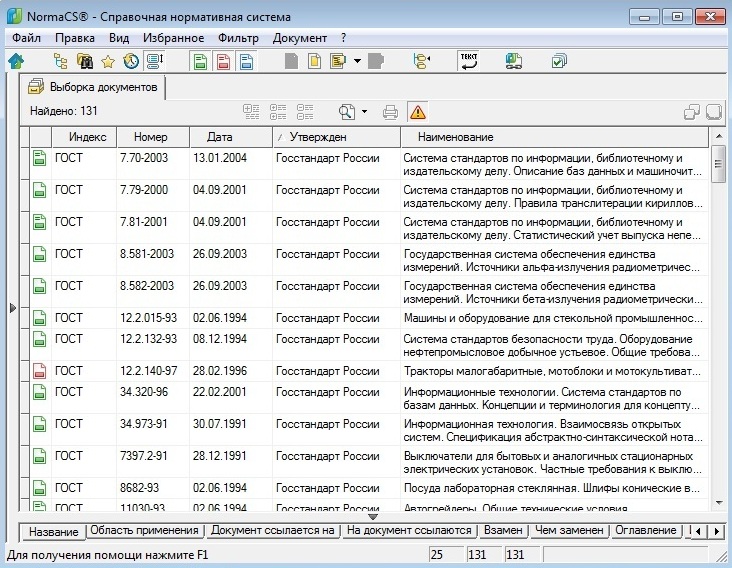Image resolution: width=732 pixels, height=568 pixels.
Task: Select the Выборка документов tab
Action: [x=92, y=87]
